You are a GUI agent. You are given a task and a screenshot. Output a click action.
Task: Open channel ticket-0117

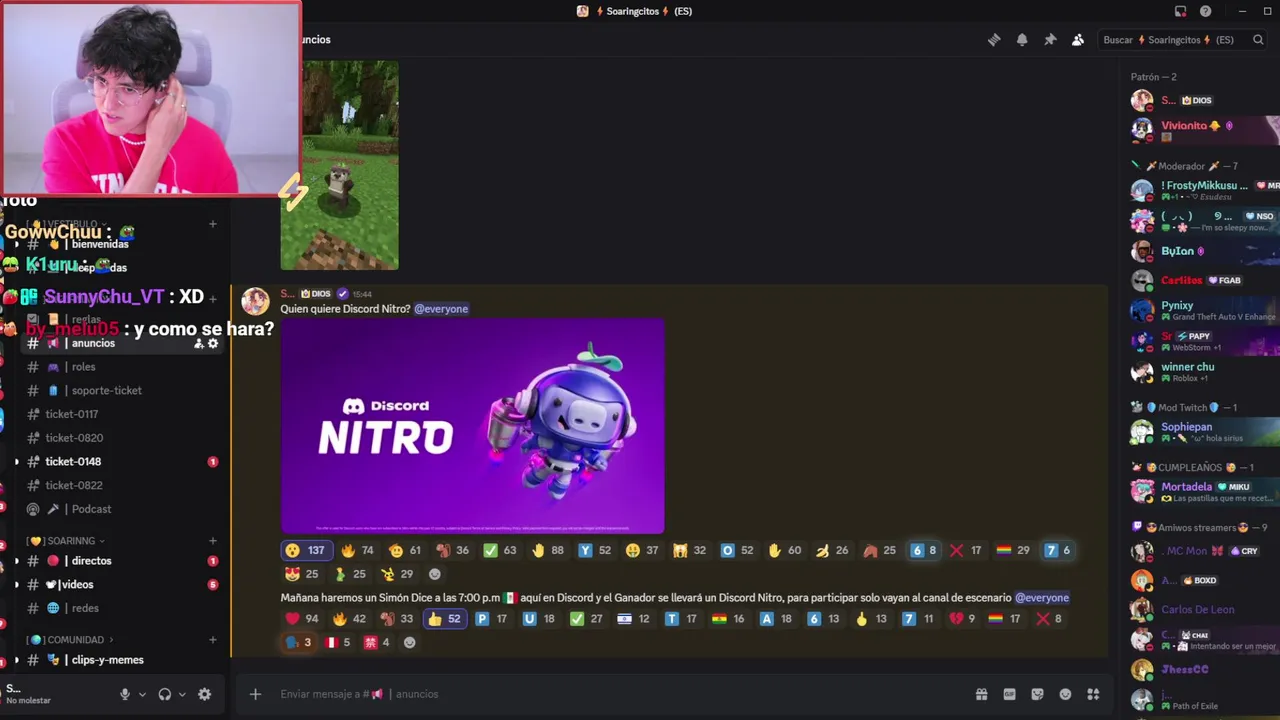click(123, 414)
